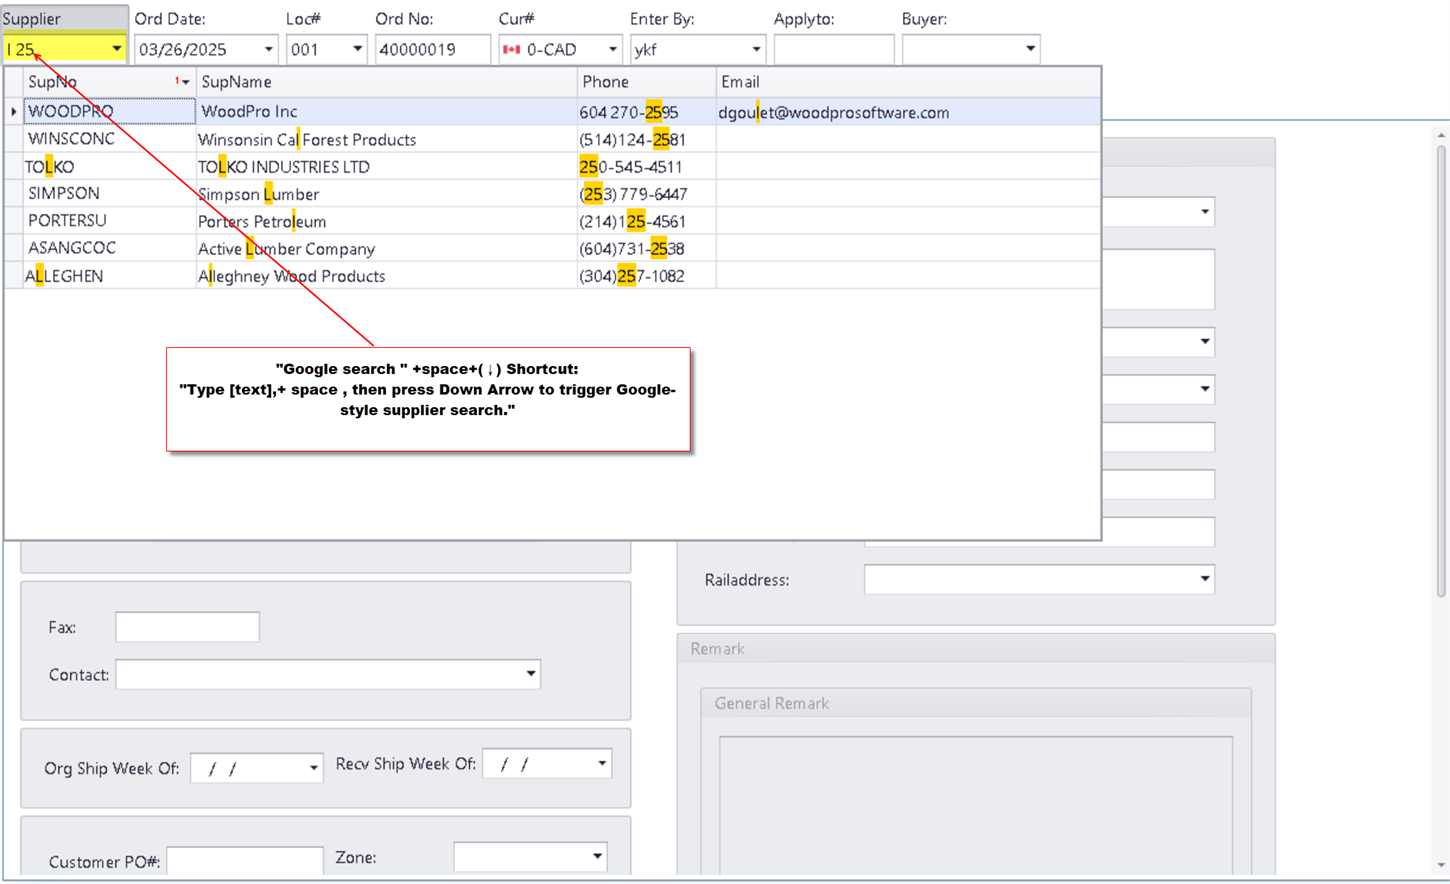Expand the Railaddress dropdown
The image size is (1450, 884).
click(x=1204, y=579)
